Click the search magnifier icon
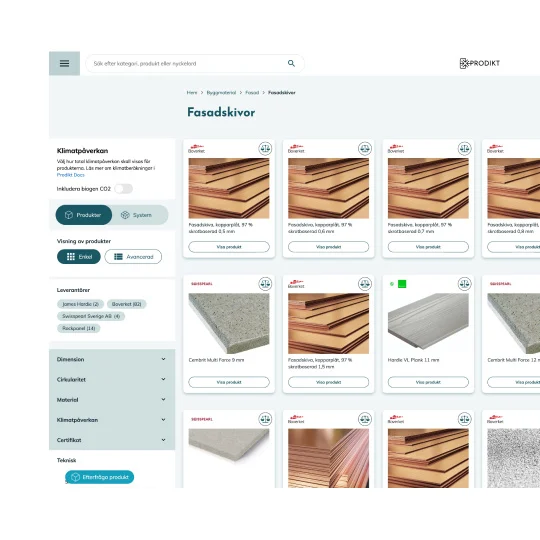Viewport: 540px width, 540px height. tap(291, 63)
